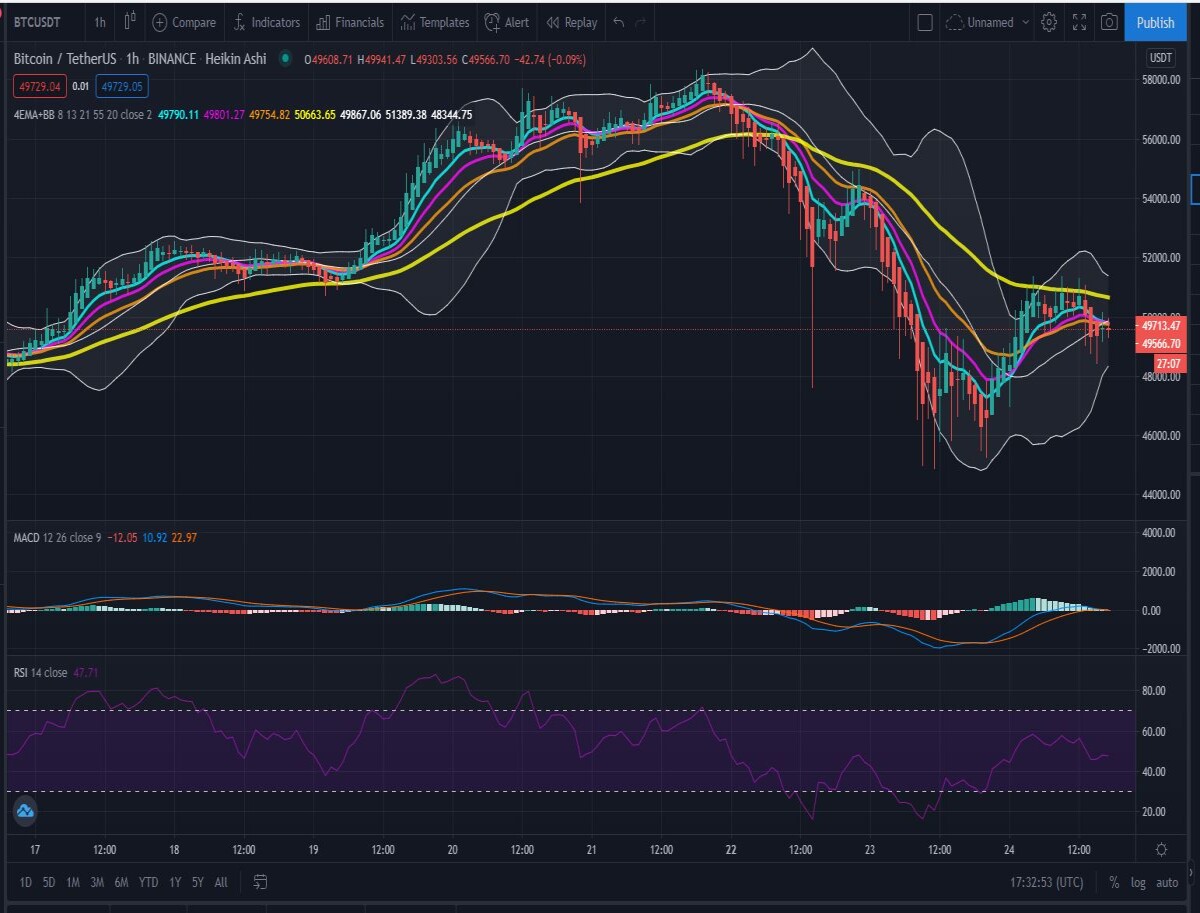Screen dimensions: 1200x913
Task: Open the candlestick chart type selector
Action: (130, 21)
